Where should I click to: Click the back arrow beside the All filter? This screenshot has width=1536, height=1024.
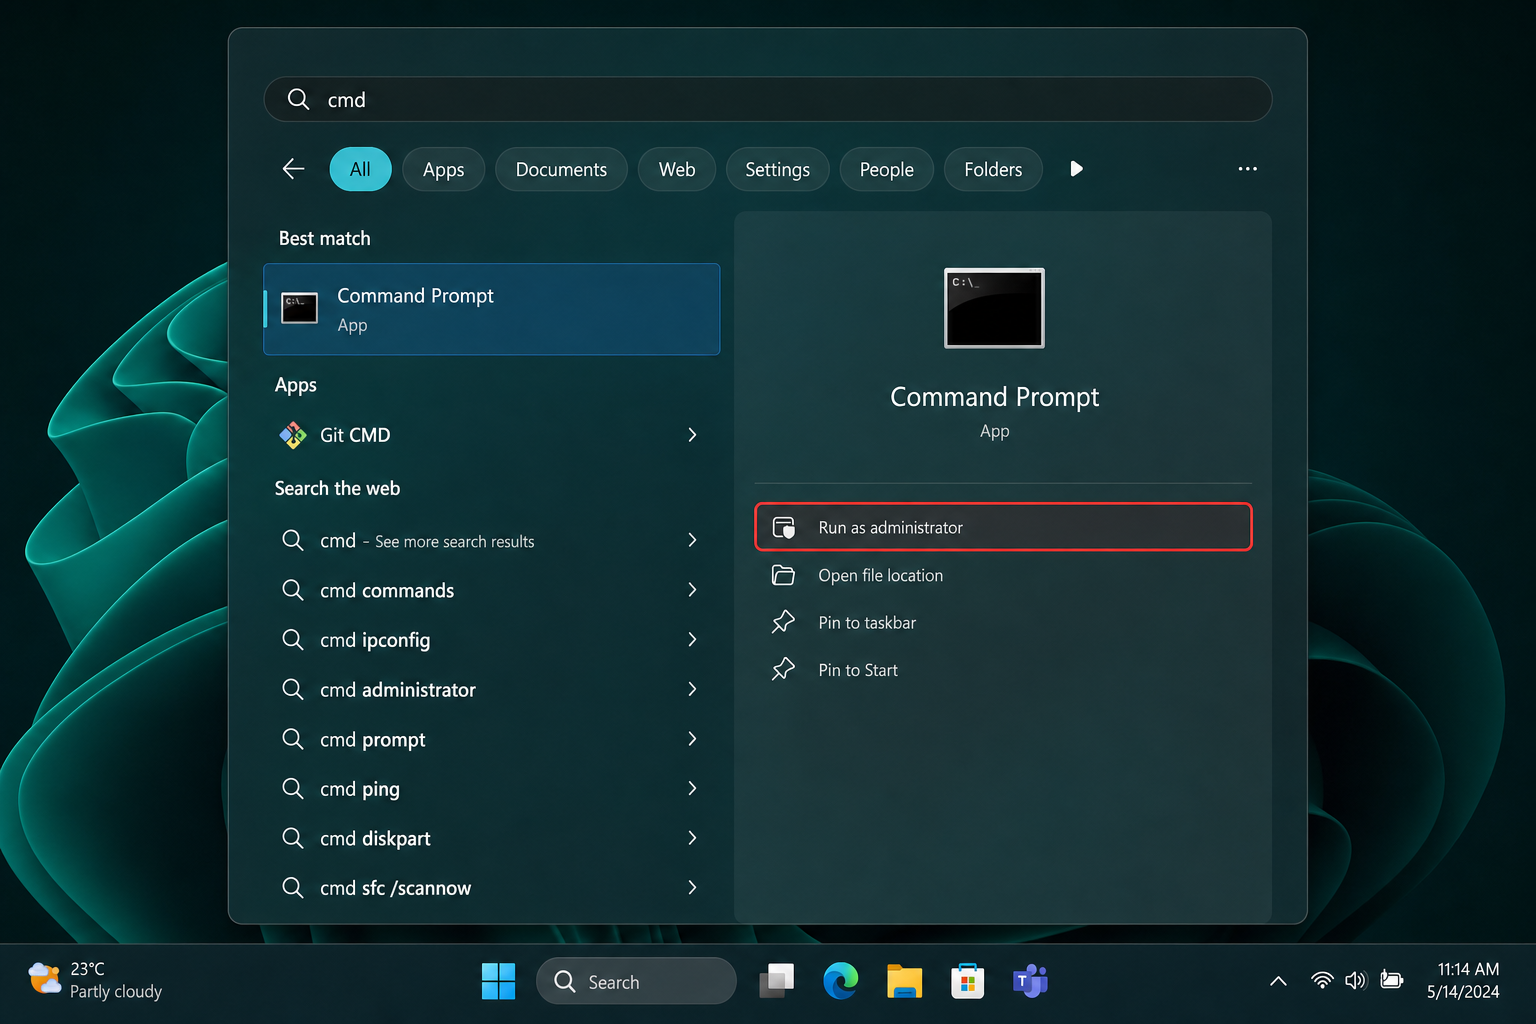coord(293,169)
